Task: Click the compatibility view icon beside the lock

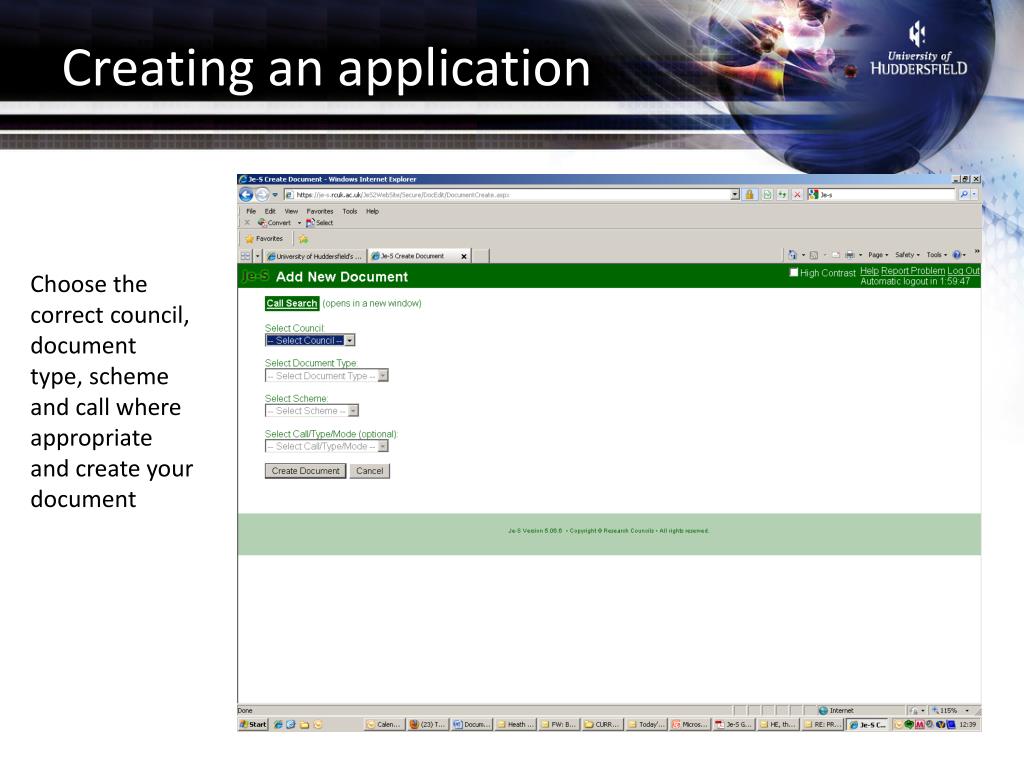Action: pyautogui.click(x=767, y=195)
